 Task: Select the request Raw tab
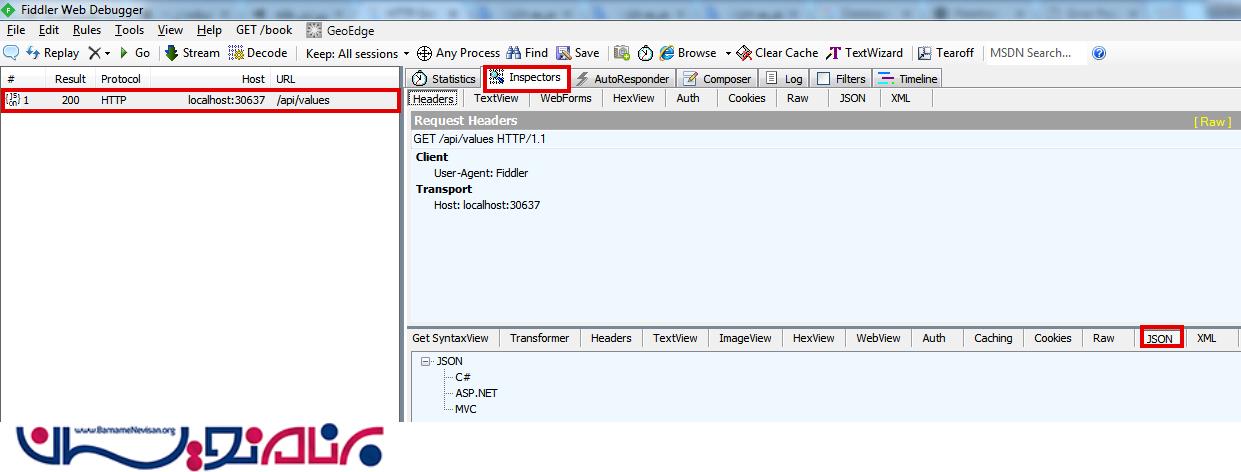(x=797, y=98)
